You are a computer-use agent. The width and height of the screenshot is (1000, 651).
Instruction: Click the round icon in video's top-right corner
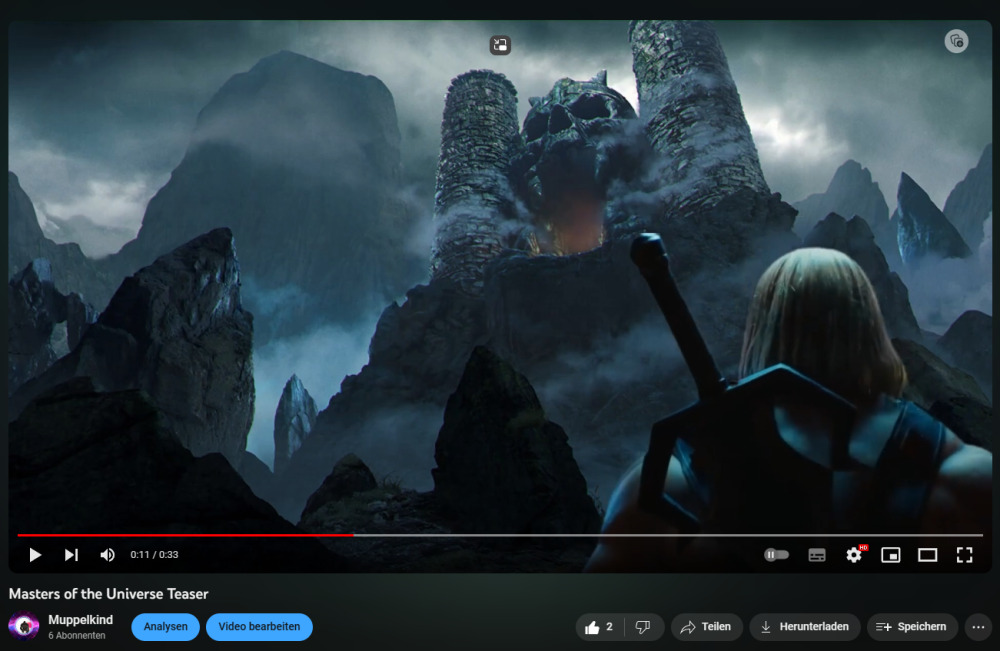click(x=956, y=41)
